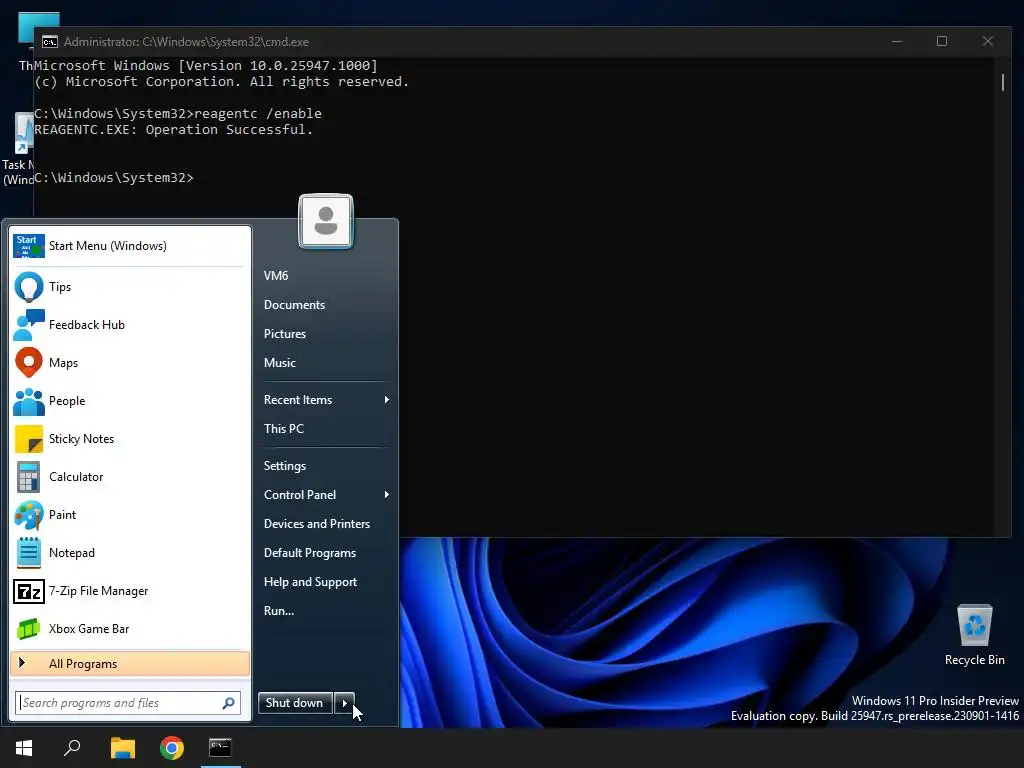
Task: Launch the Maps app icon
Action: (x=29, y=362)
